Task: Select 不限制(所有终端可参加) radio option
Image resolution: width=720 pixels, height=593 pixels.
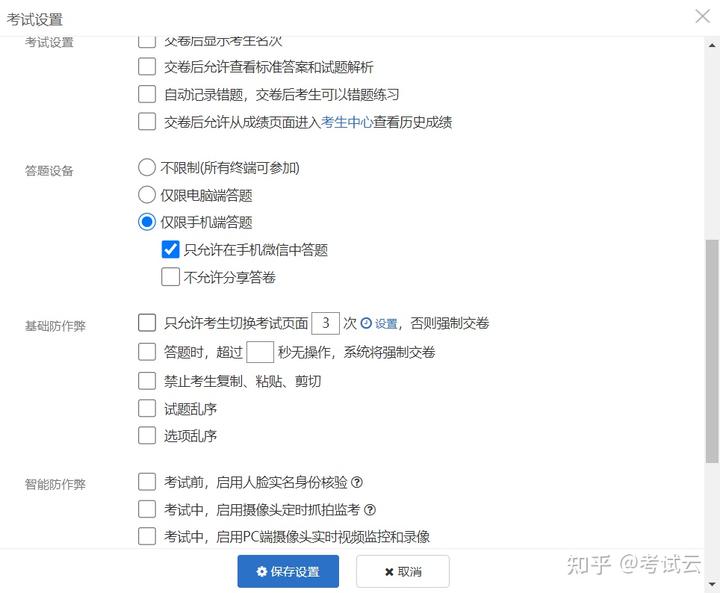Action: [x=146, y=167]
